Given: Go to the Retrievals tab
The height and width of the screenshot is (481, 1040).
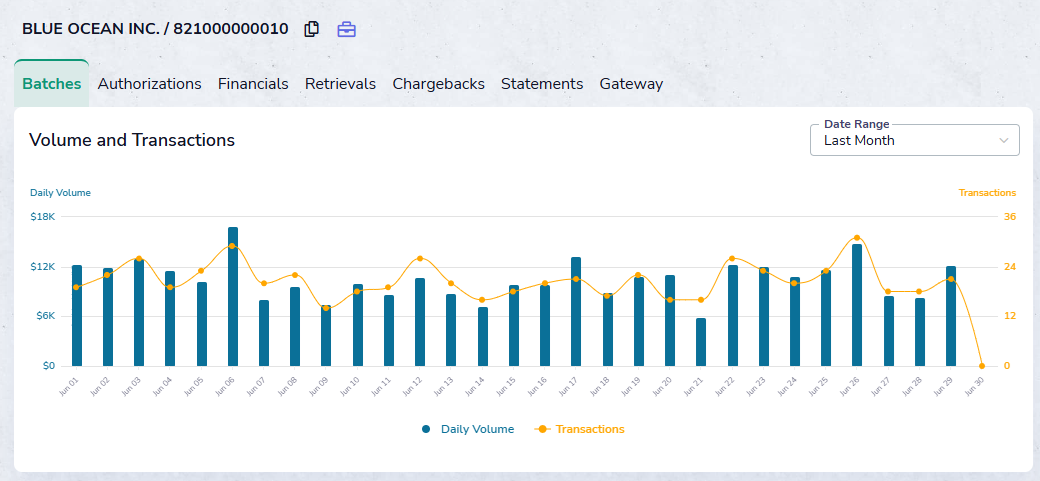Looking at the screenshot, I should click(340, 84).
